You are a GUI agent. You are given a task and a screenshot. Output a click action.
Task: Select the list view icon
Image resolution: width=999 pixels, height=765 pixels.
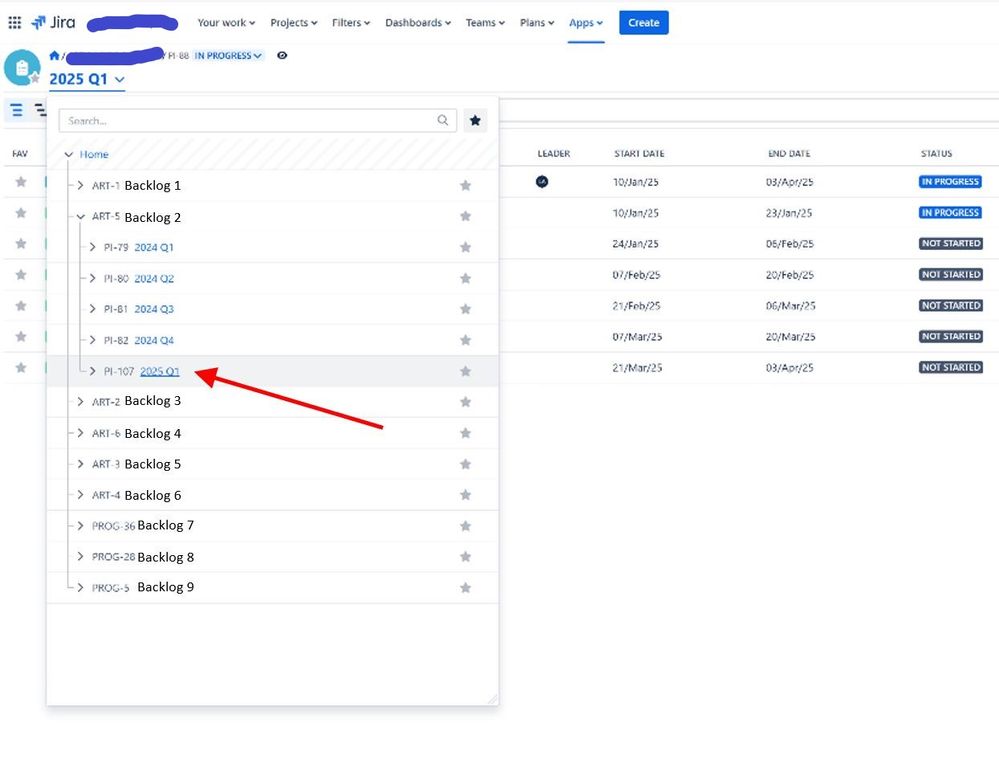(x=17, y=110)
